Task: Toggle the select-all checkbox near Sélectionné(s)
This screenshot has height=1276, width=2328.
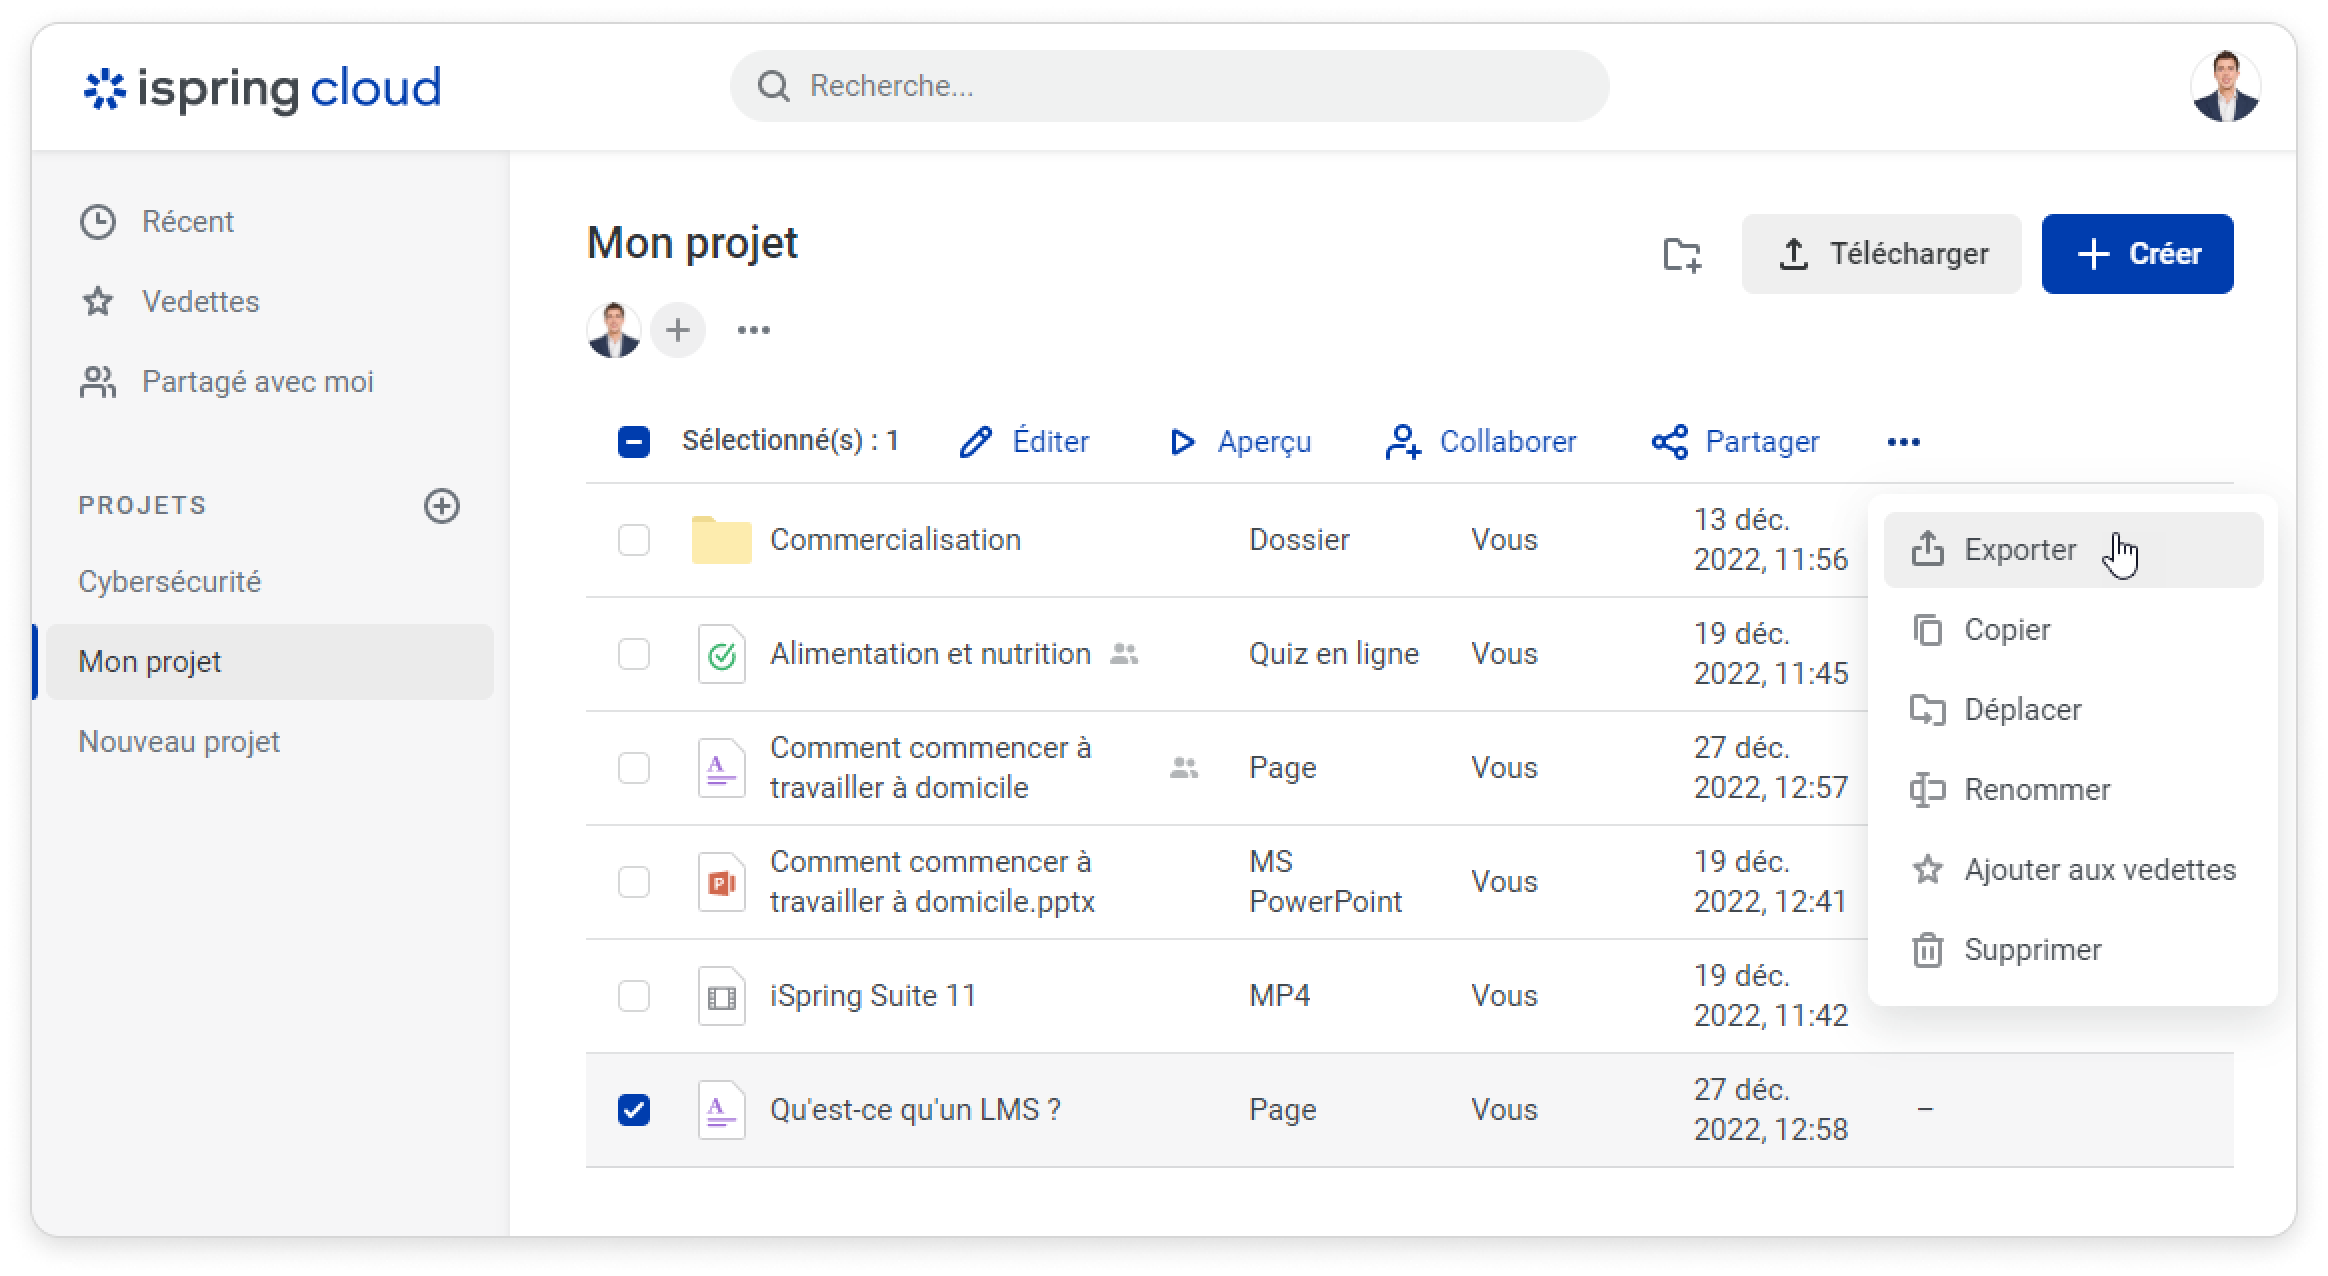Action: [634, 442]
